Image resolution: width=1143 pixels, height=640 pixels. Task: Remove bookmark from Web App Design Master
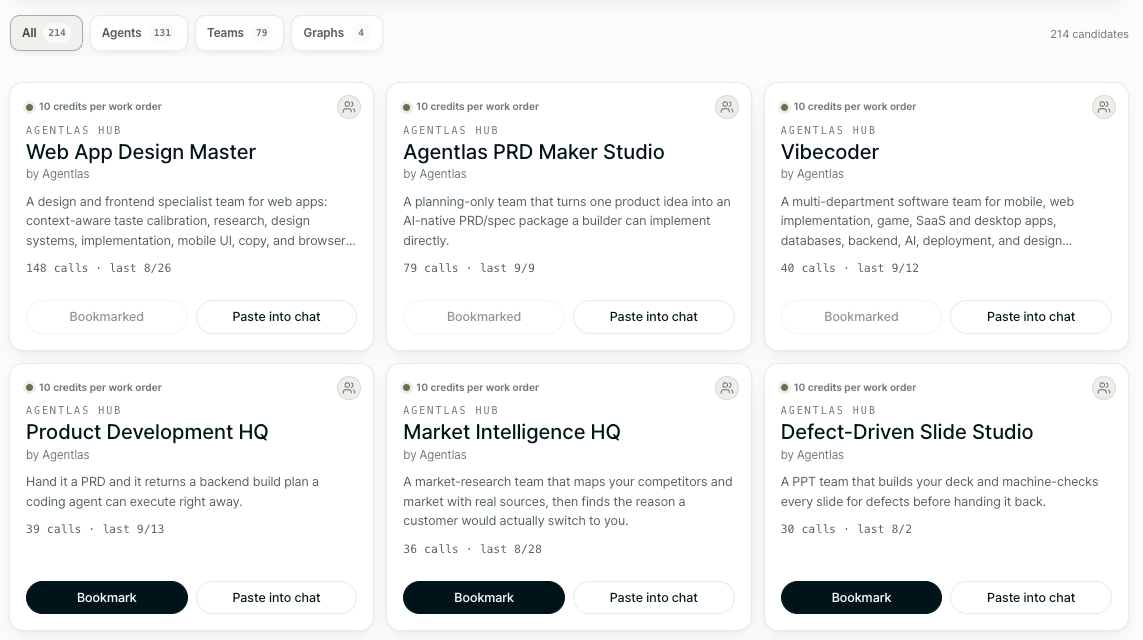pyautogui.click(x=106, y=317)
